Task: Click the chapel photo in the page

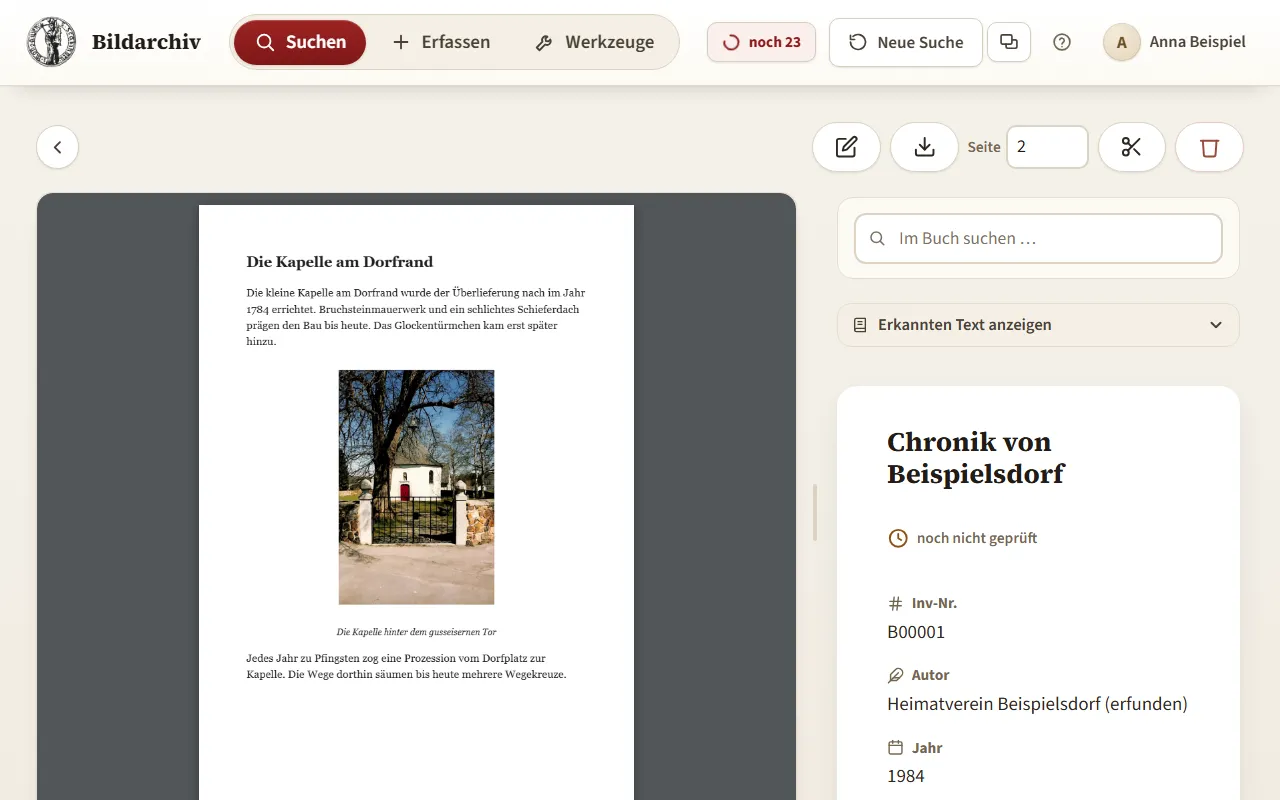Action: click(x=416, y=487)
